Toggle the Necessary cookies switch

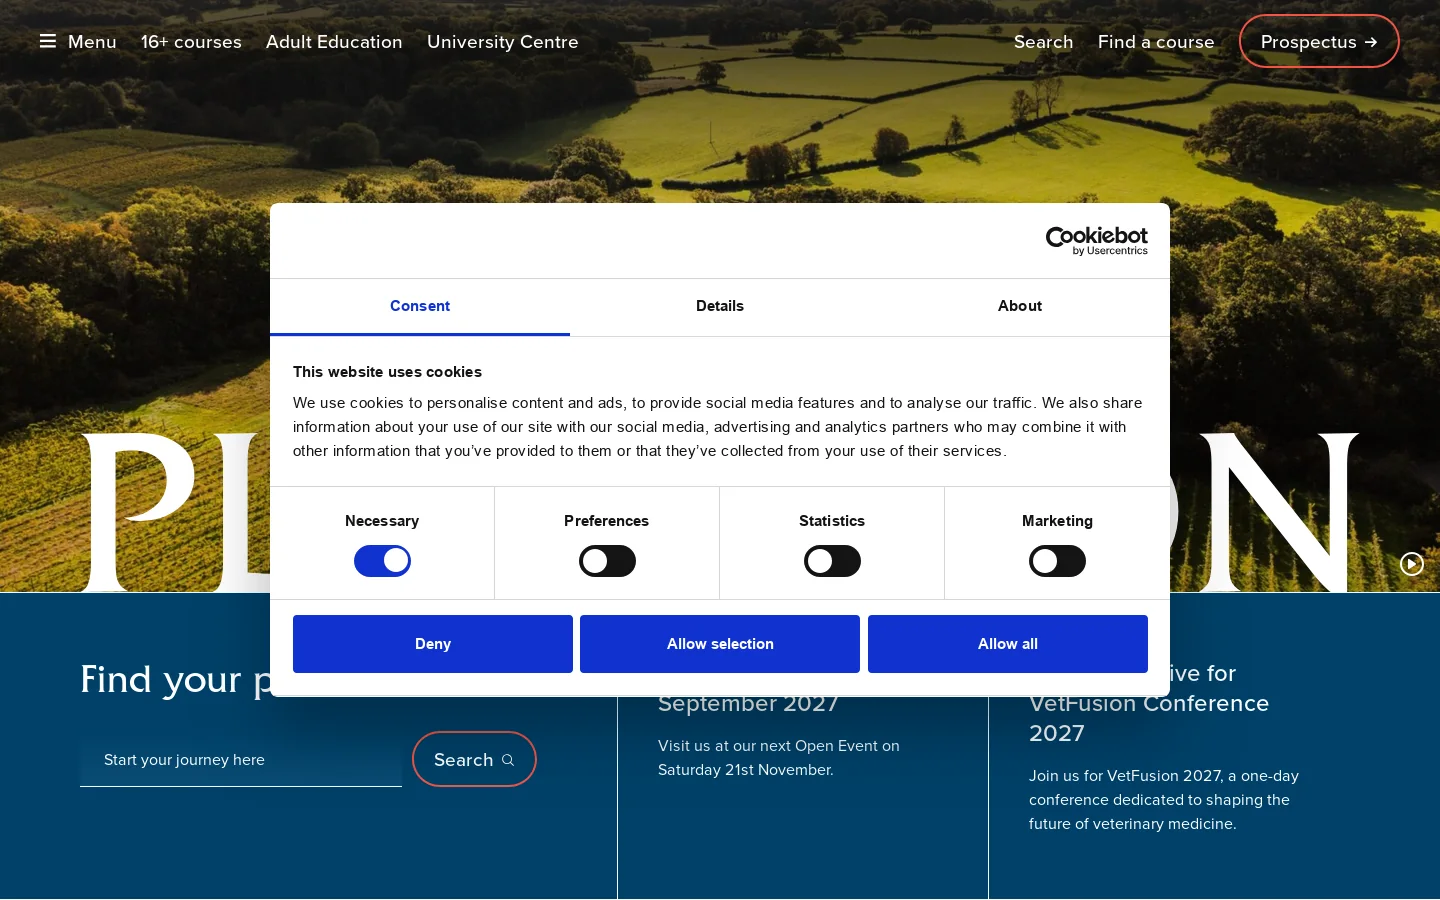pyautogui.click(x=382, y=561)
